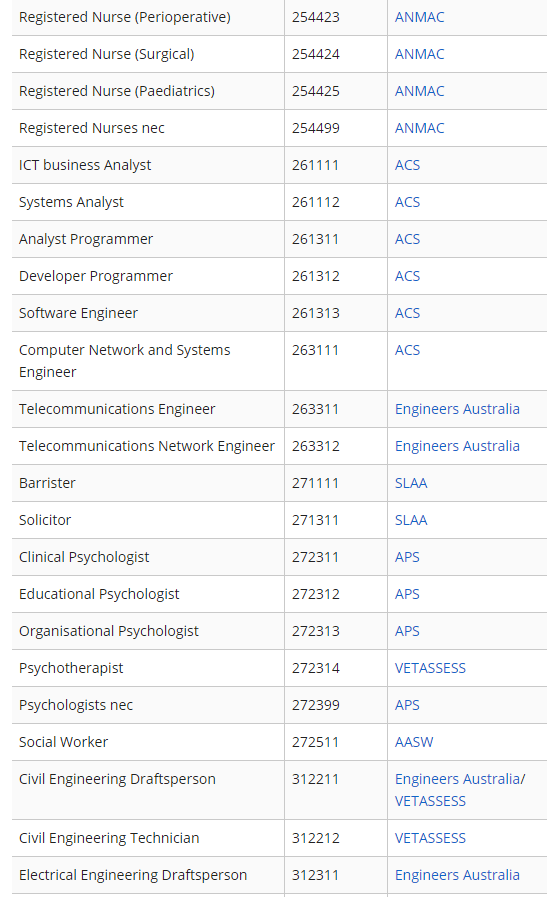Click VETASSESS link for Civil Engineering Technician
Image resolution: width=547 pixels, height=897 pixels.
pyautogui.click(x=430, y=838)
